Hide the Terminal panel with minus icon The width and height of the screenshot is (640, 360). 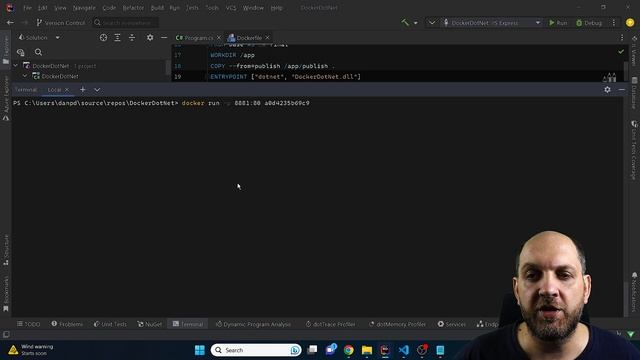pyautogui.click(x=622, y=89)
